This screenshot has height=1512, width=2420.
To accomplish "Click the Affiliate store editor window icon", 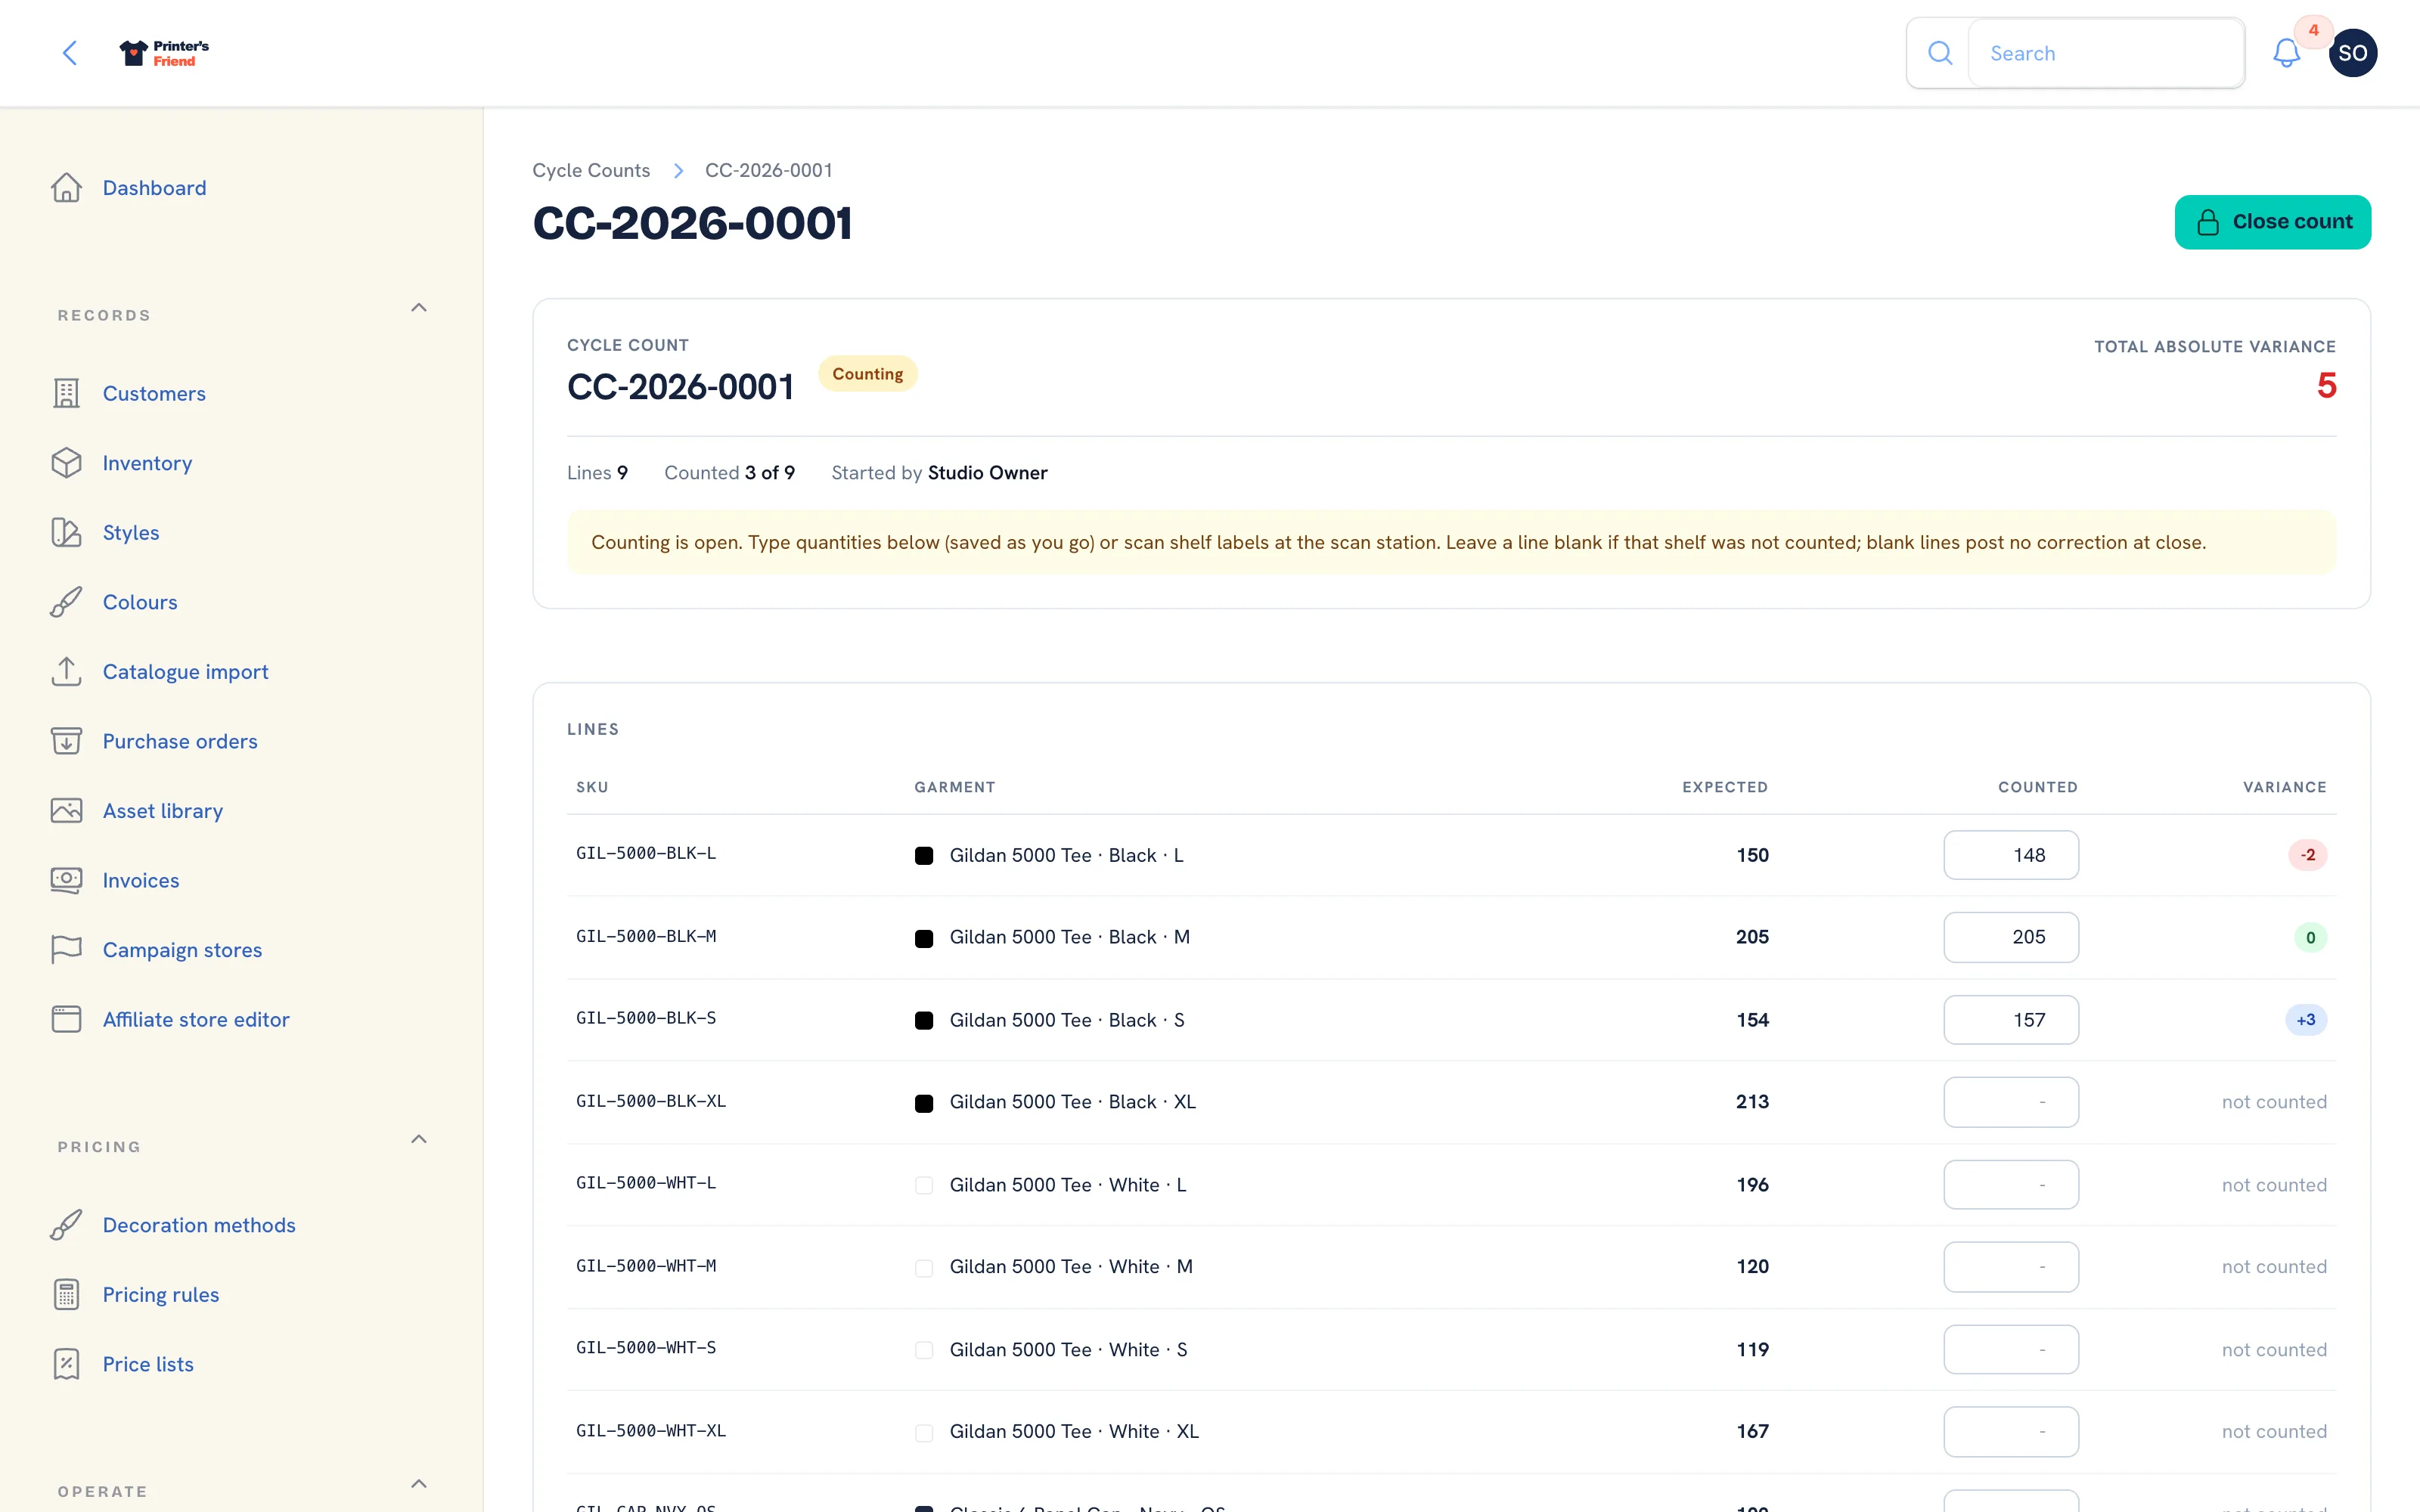I will [x=66, y=1019].
